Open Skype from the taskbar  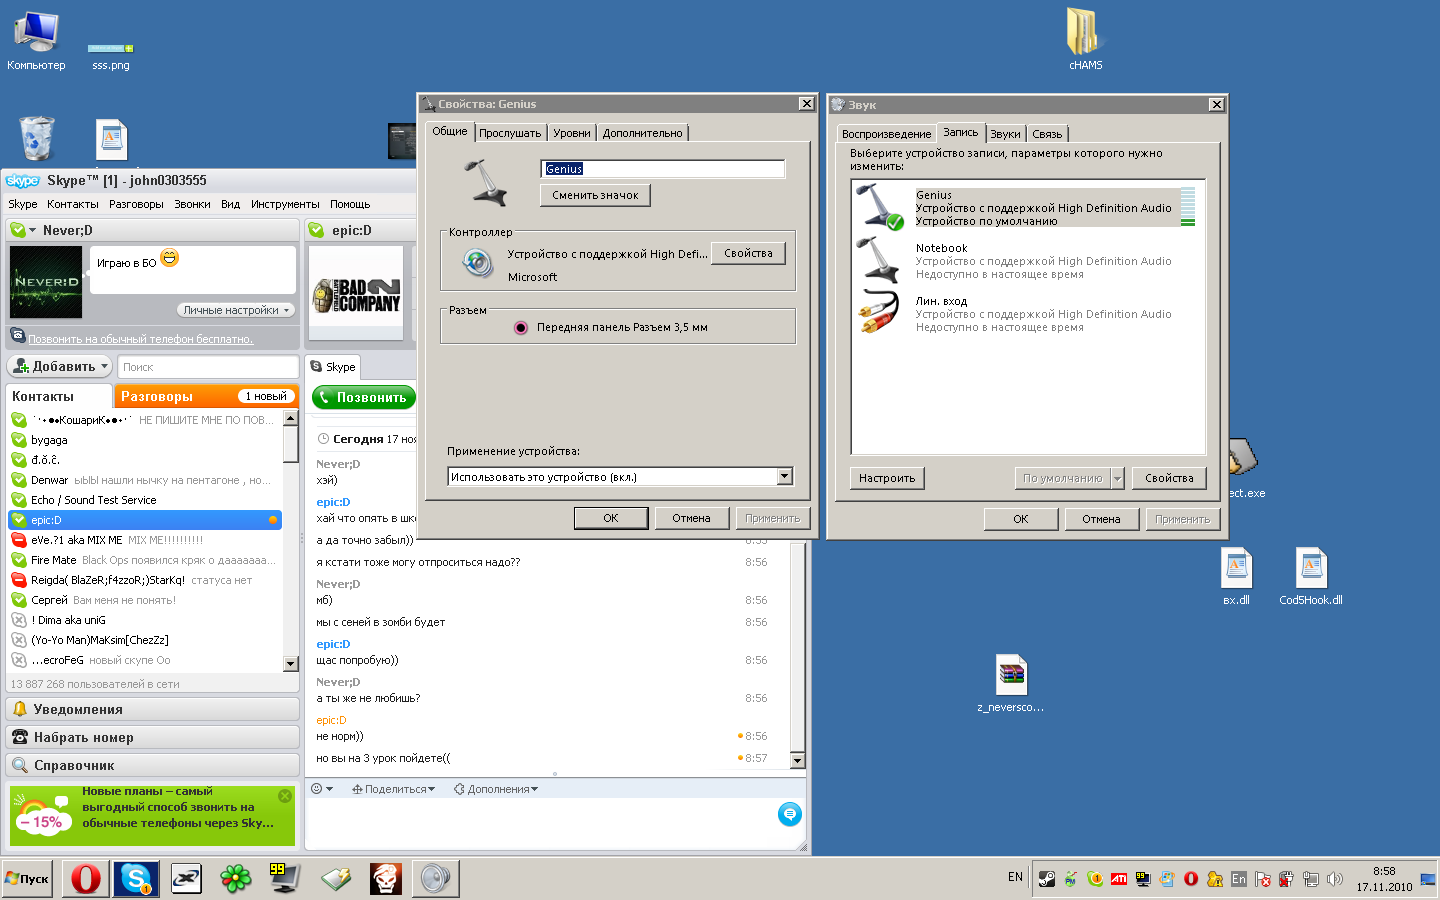tap(136, 879)
